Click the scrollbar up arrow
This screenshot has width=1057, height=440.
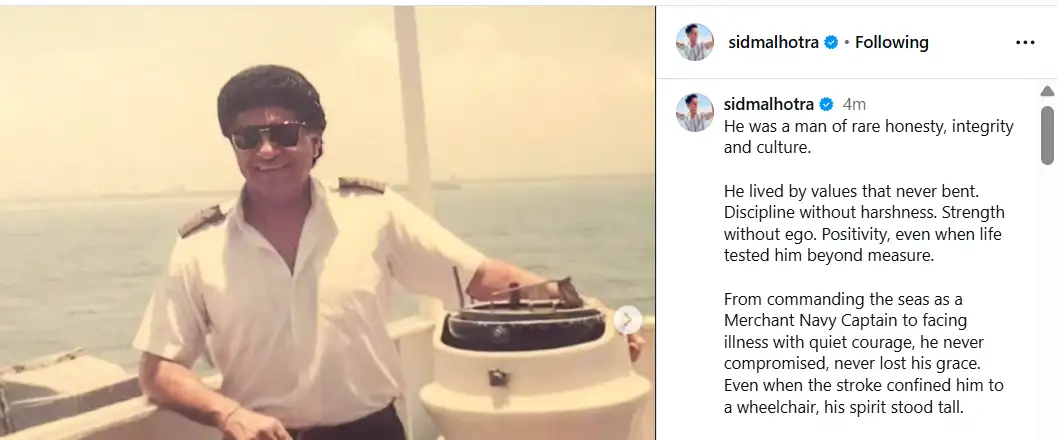coord(1047,91)
